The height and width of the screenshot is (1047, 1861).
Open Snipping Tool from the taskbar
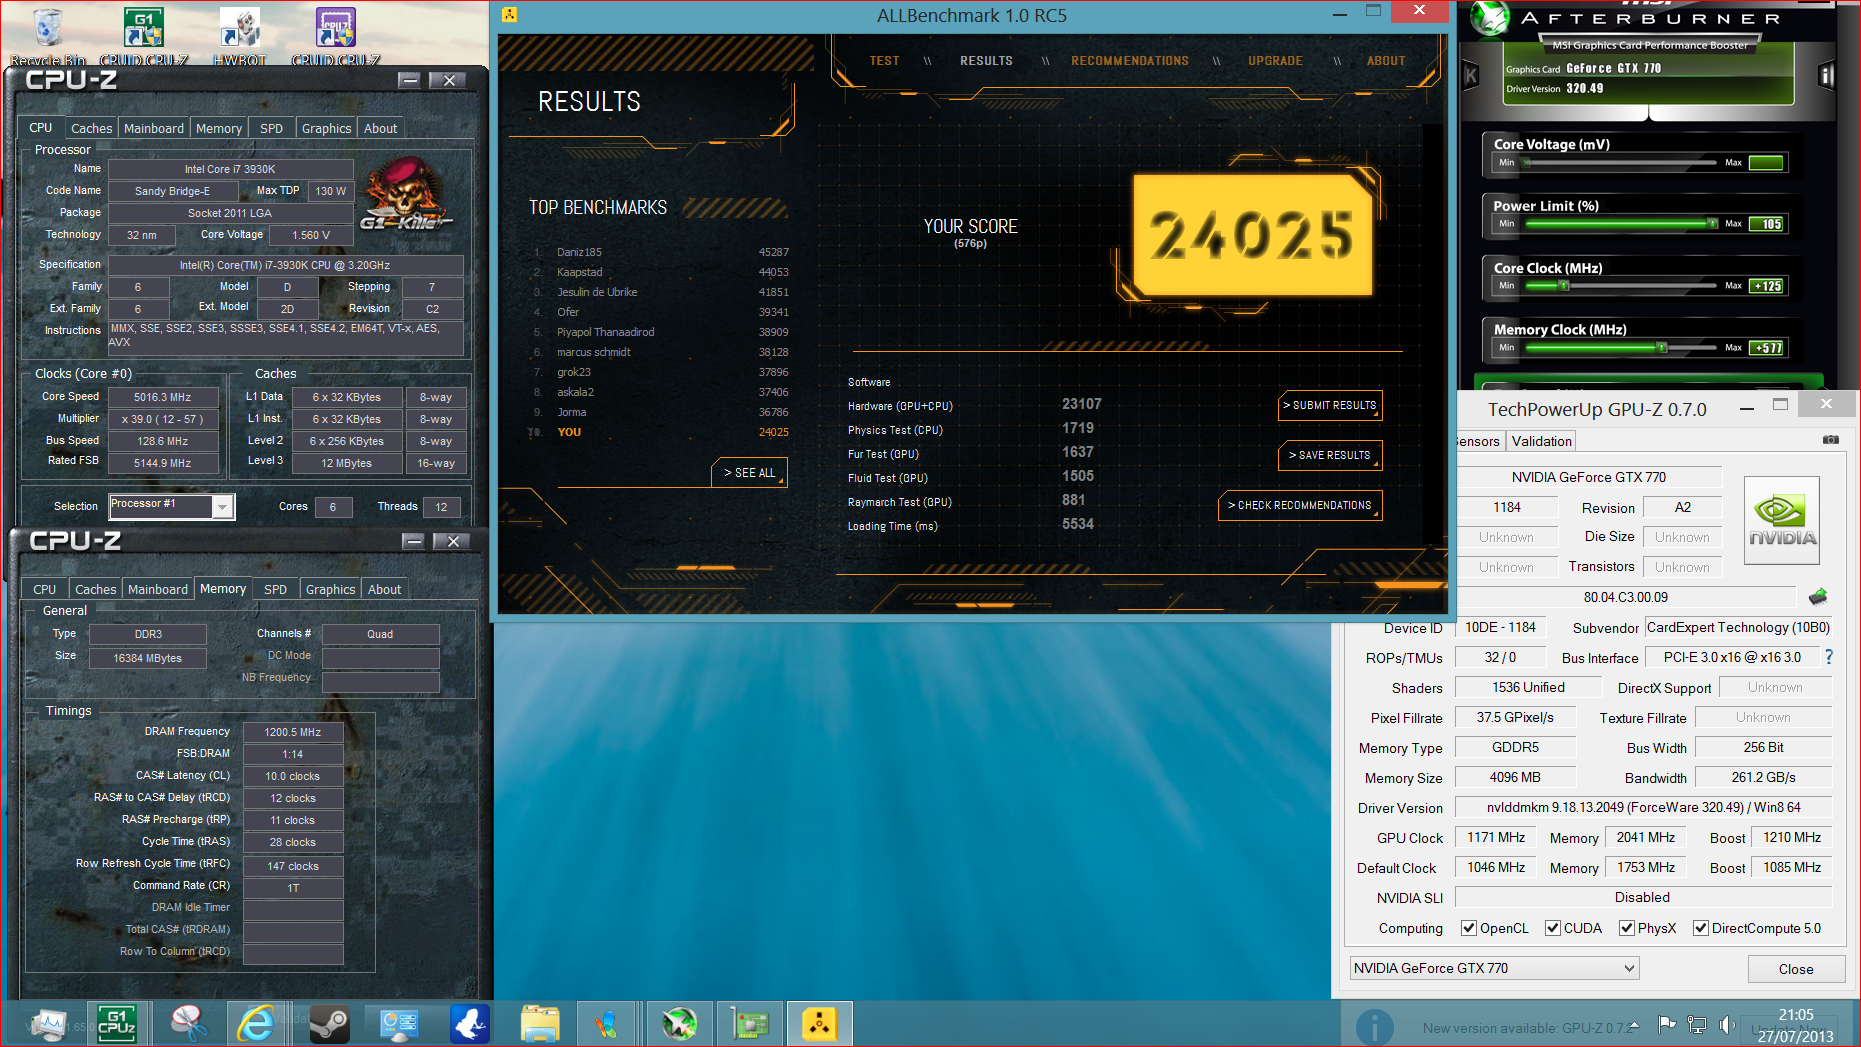(187, 1024)
